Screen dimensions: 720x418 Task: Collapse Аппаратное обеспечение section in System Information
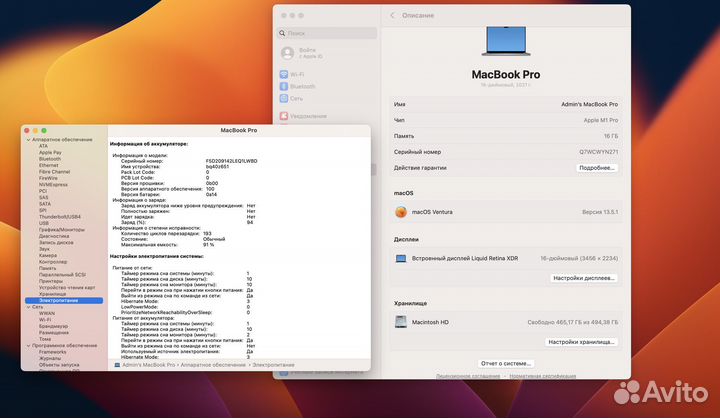coord(28,140)
